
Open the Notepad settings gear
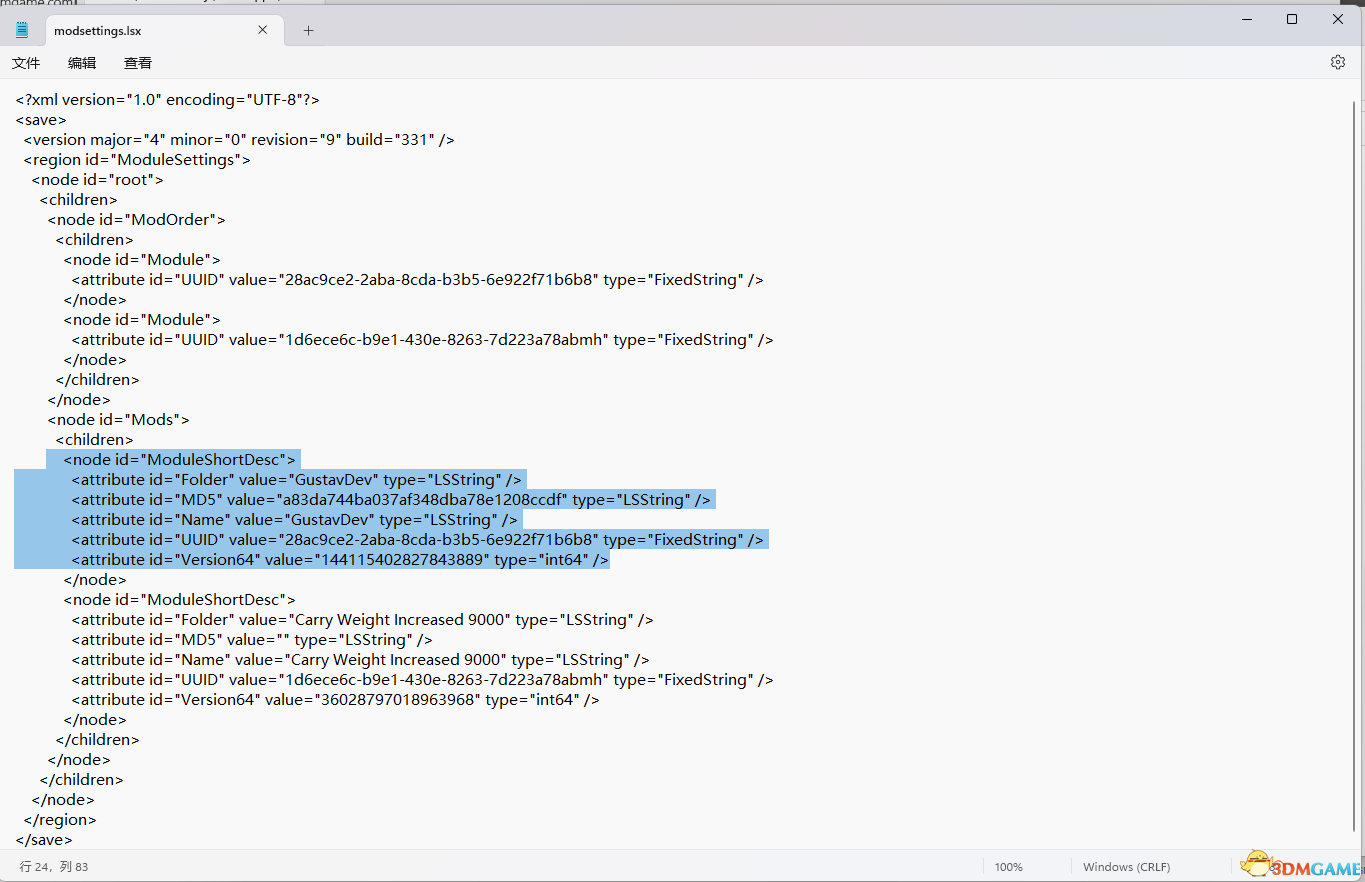point(1337,62)
